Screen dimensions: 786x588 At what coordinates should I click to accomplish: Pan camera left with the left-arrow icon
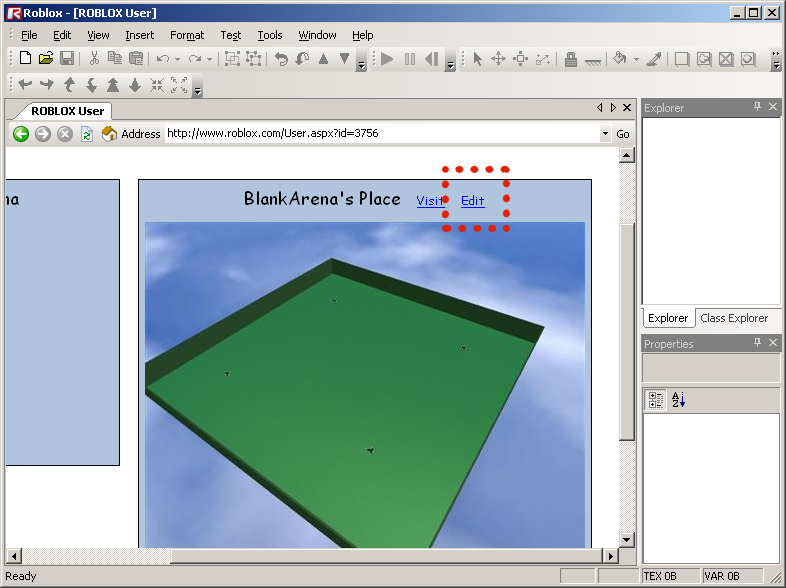(x=25, y=85)
